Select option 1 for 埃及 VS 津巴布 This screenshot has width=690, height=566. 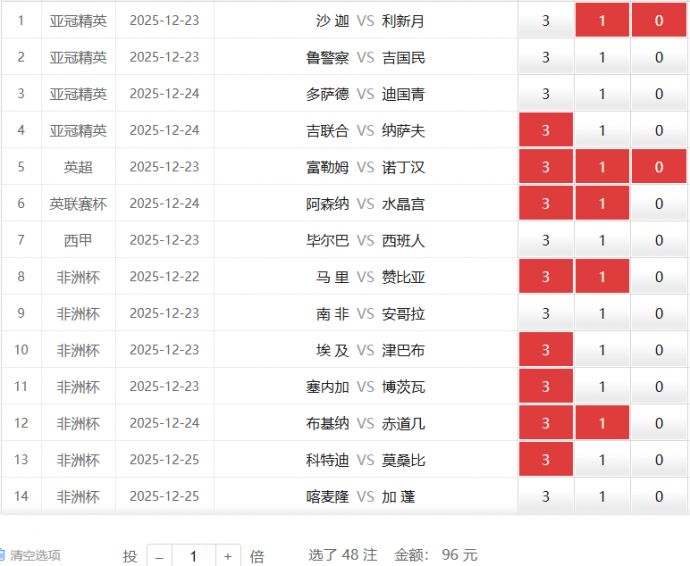click(x=602, y=350)
